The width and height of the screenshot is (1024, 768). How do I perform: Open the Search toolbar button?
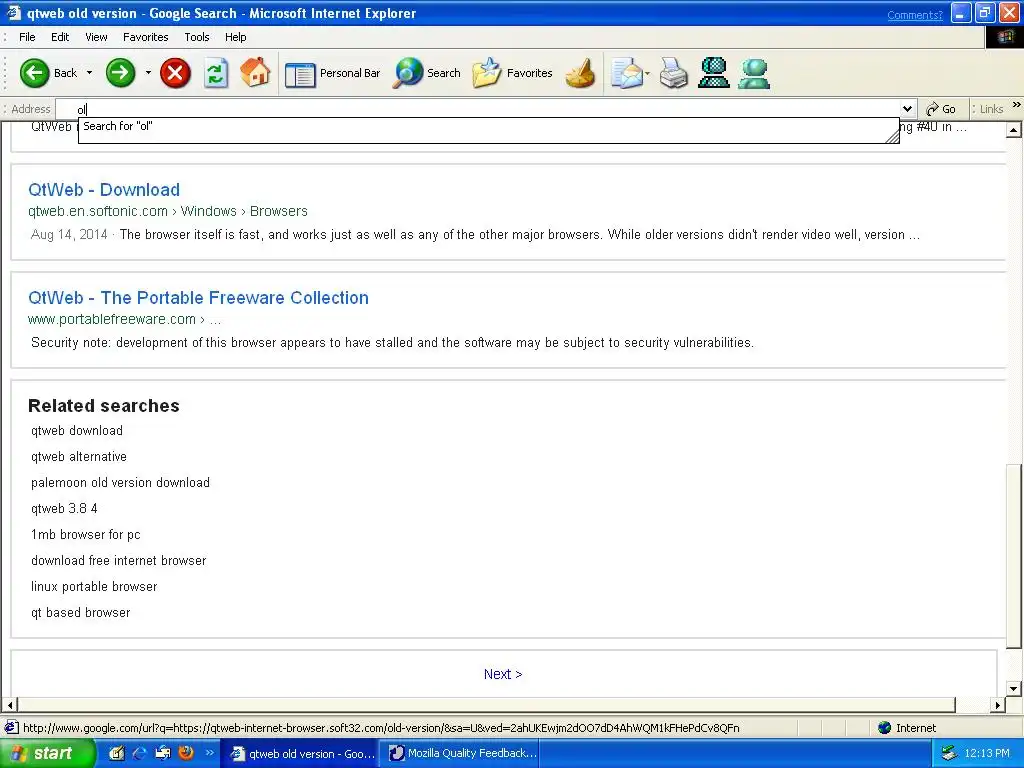(x=427, y=72)
